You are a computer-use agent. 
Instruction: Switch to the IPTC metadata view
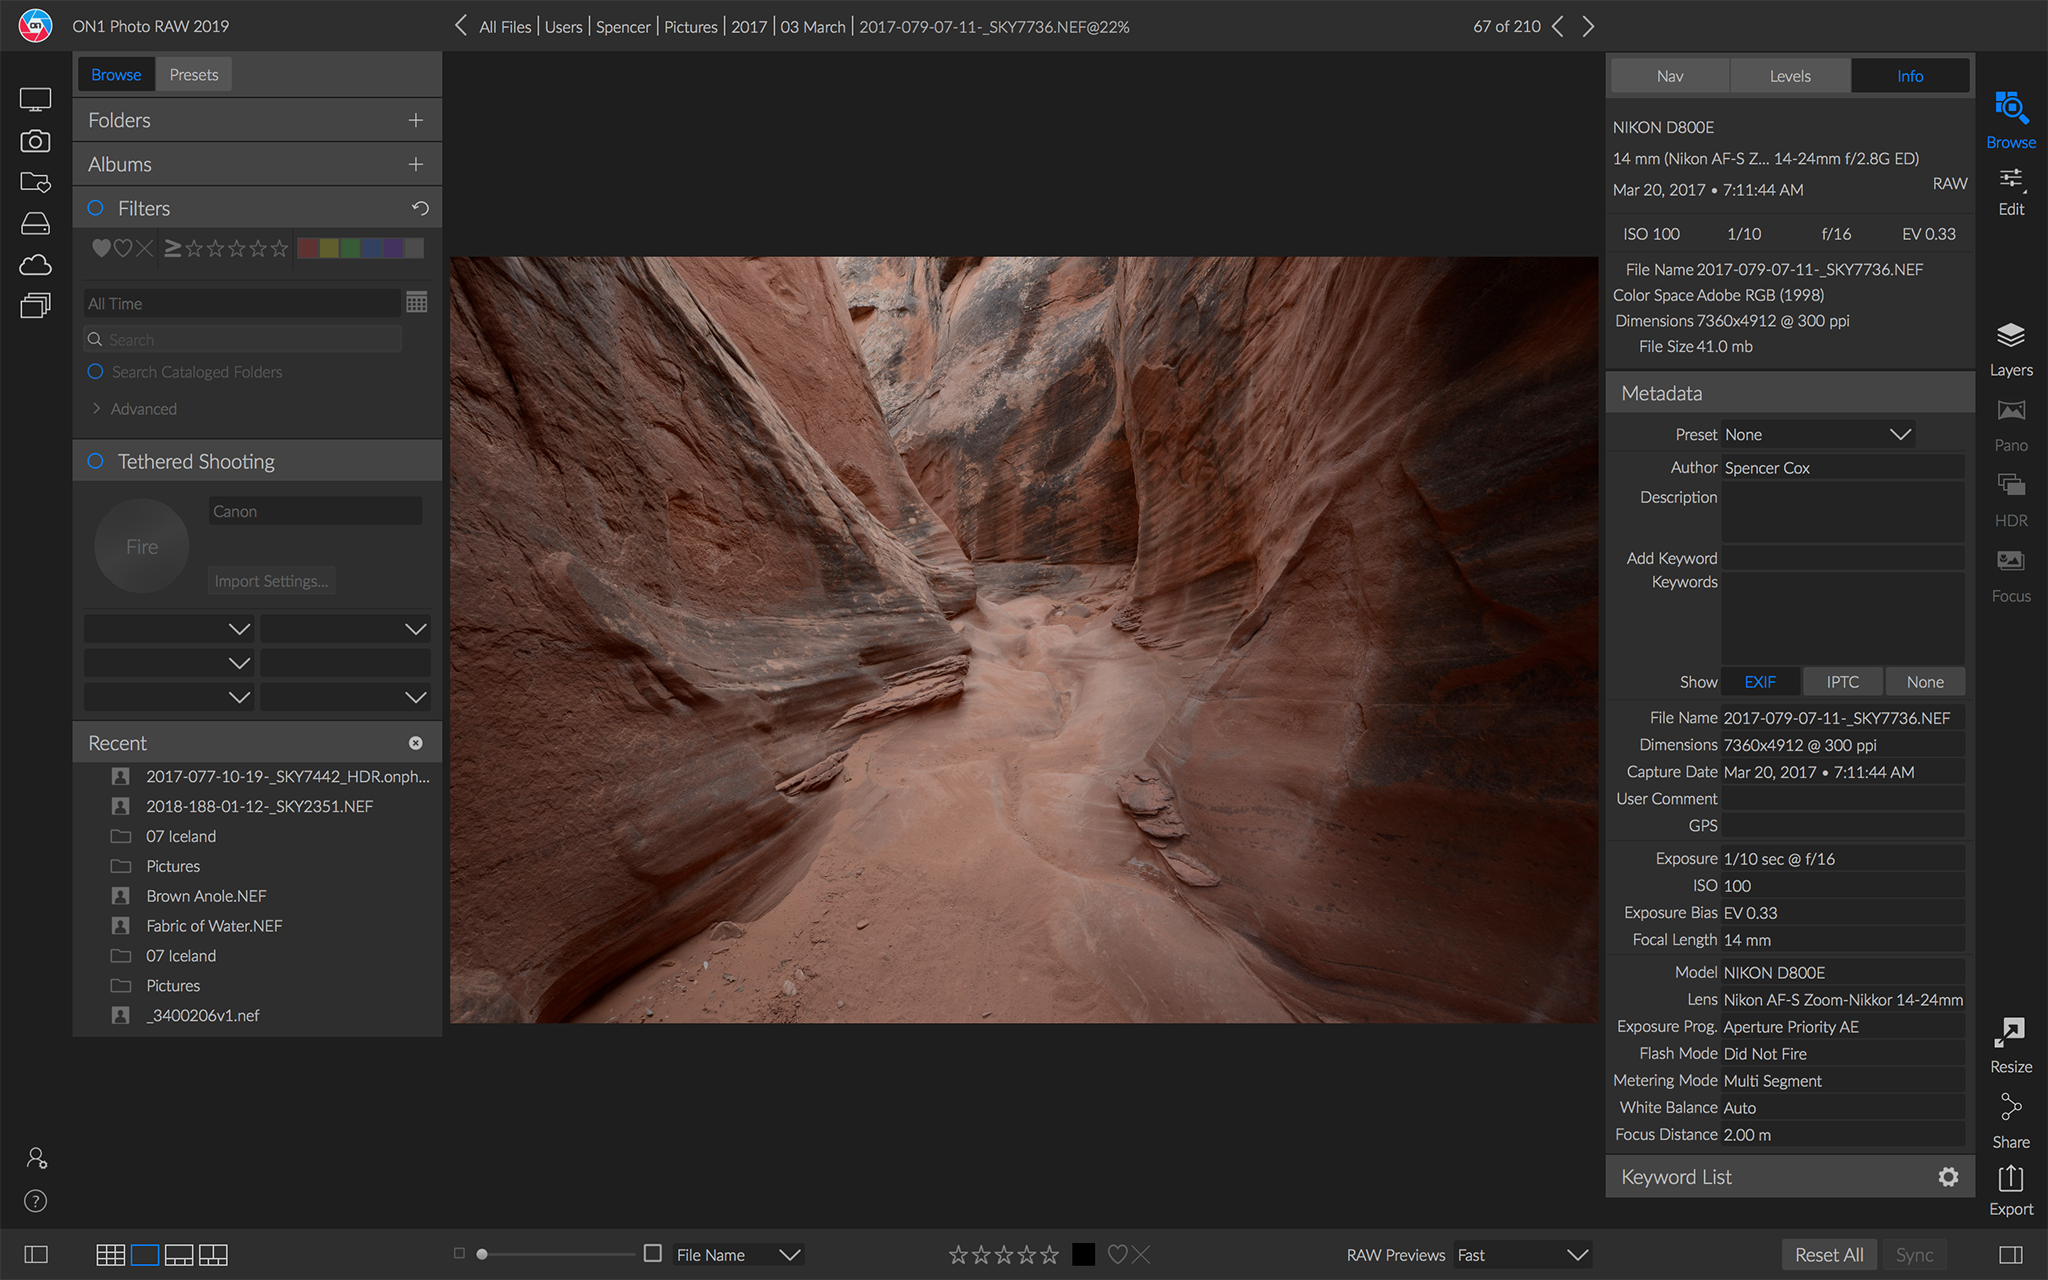point(1842,680)
